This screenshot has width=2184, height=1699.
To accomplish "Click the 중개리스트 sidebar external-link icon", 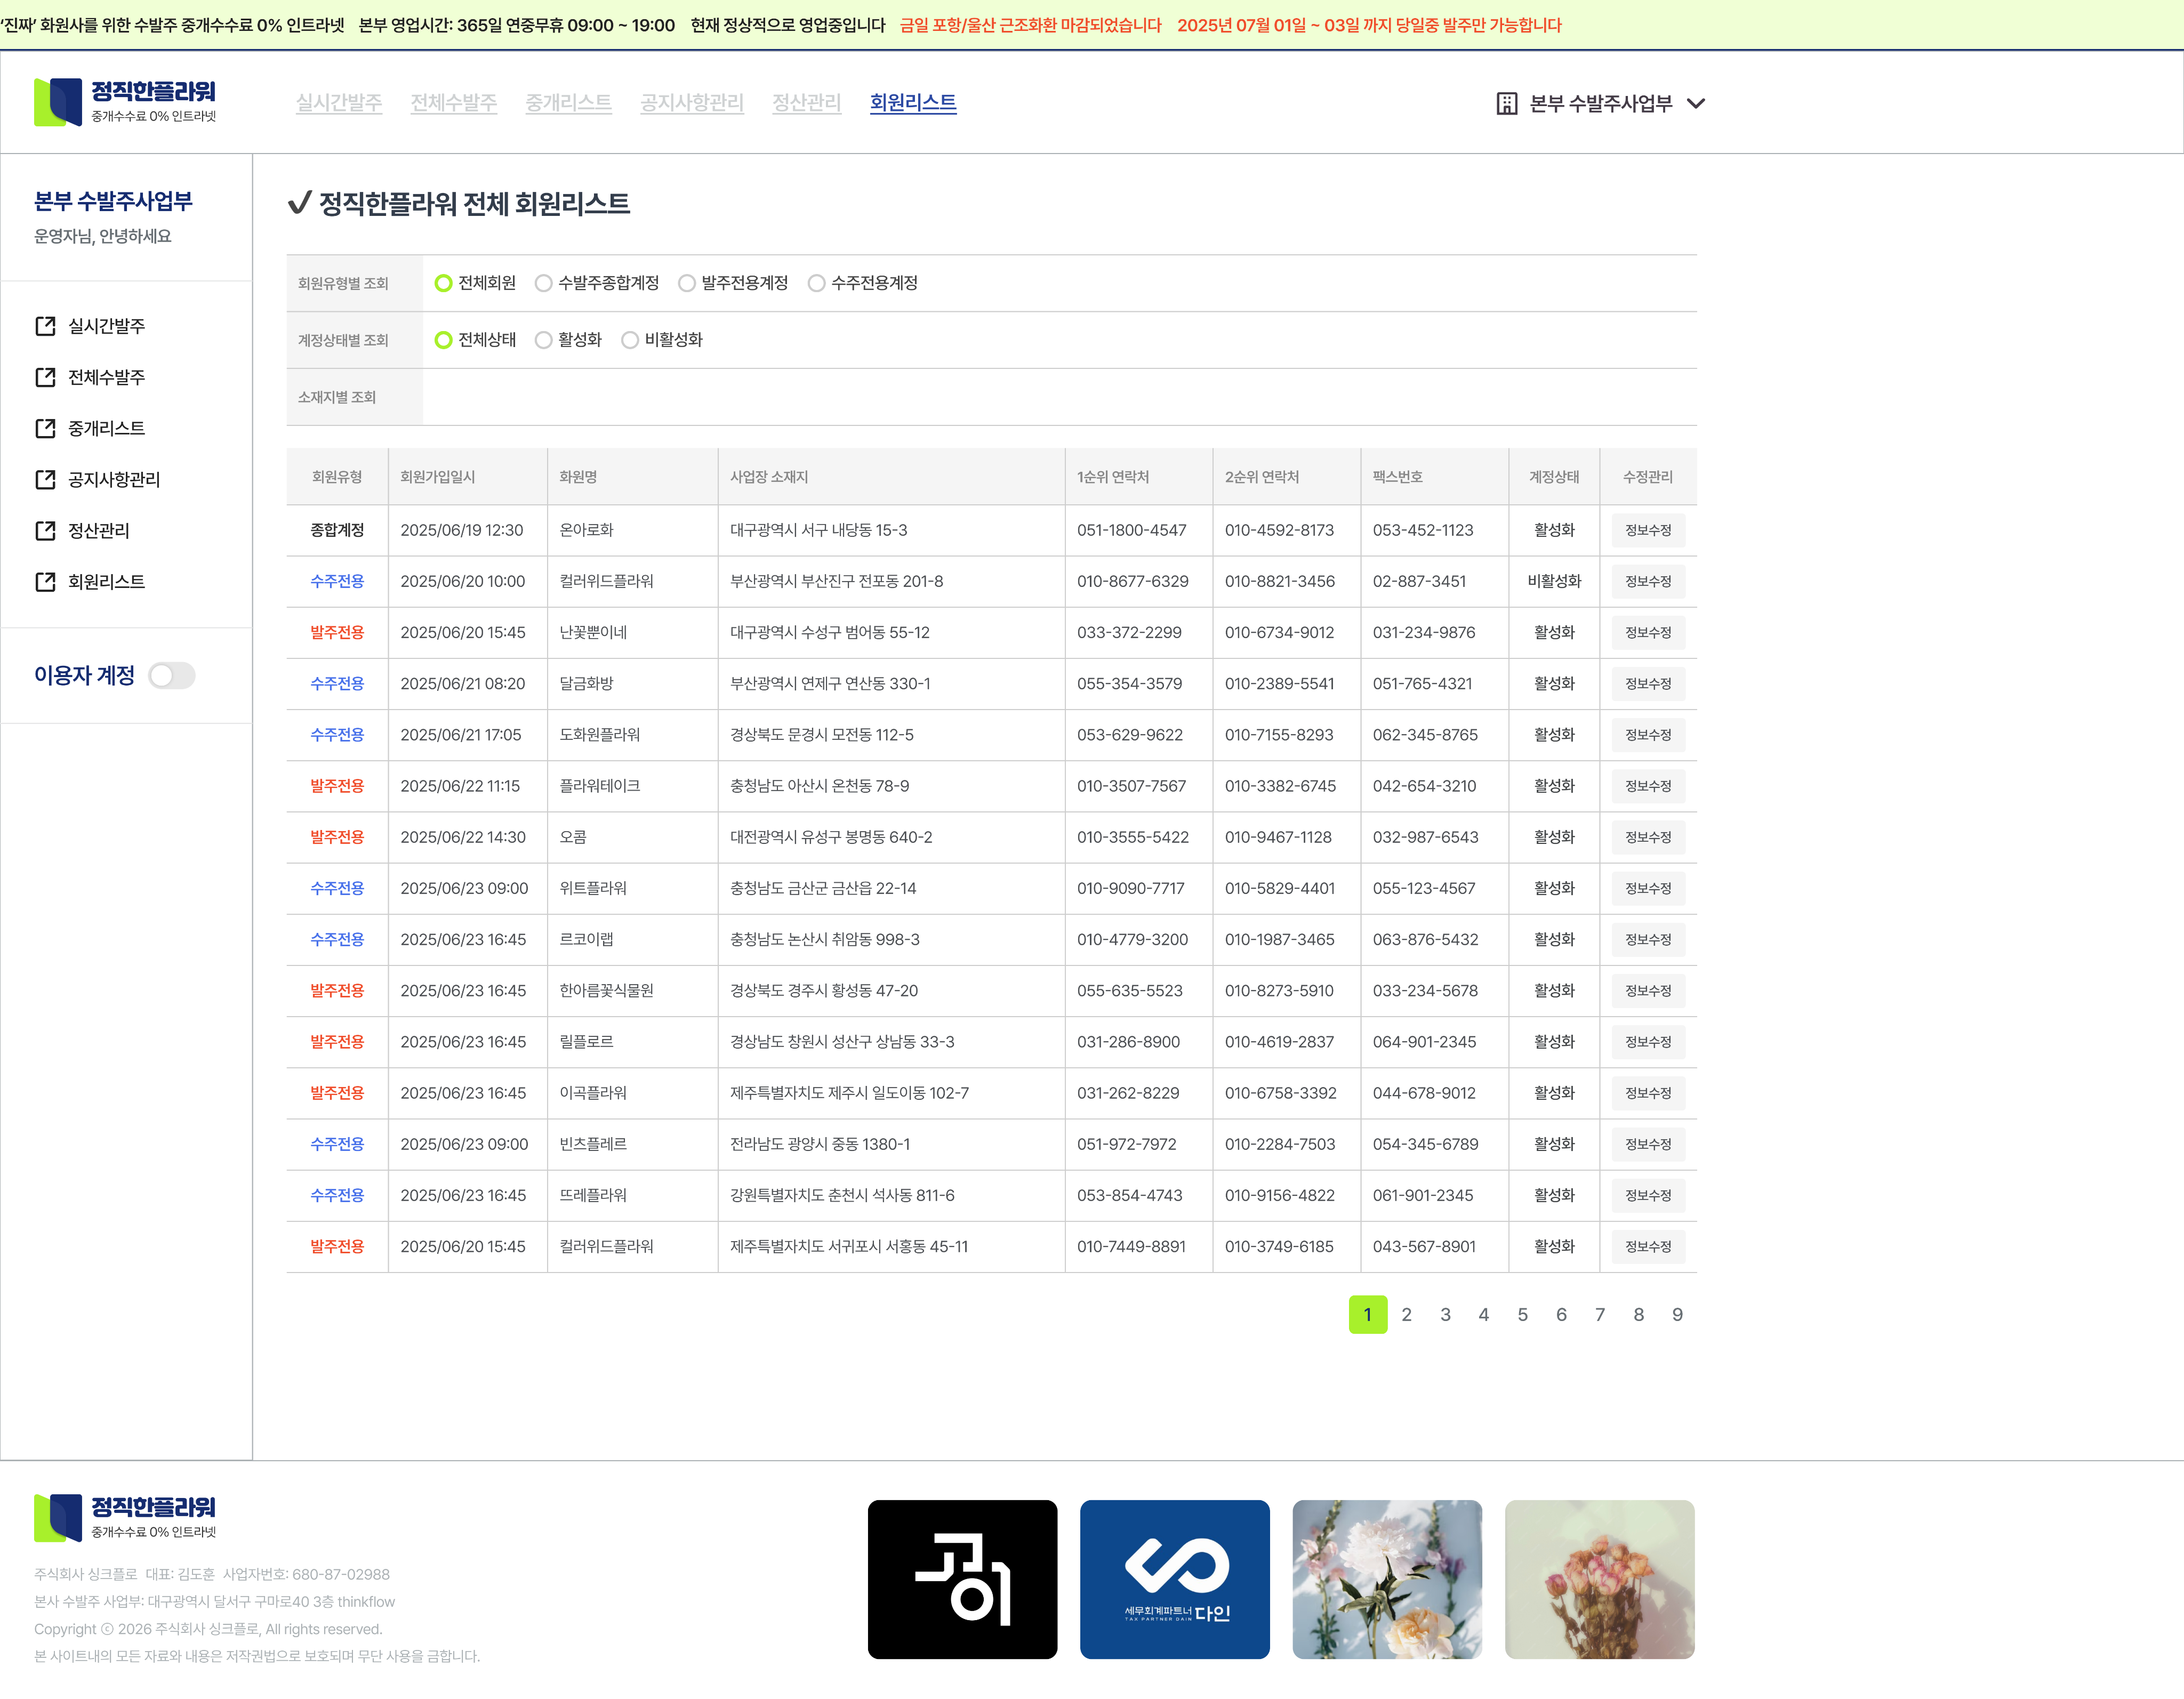I will [45, 428].
